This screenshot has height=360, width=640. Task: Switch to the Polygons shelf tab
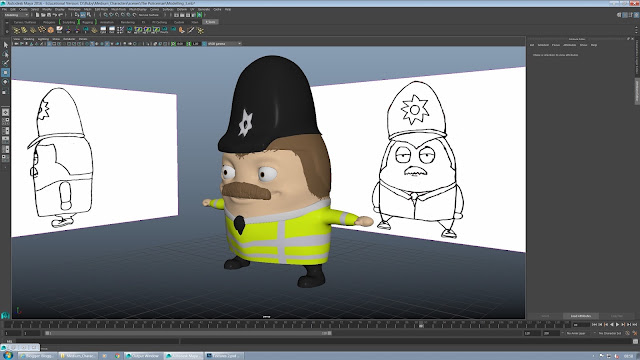tap(49, 22)
